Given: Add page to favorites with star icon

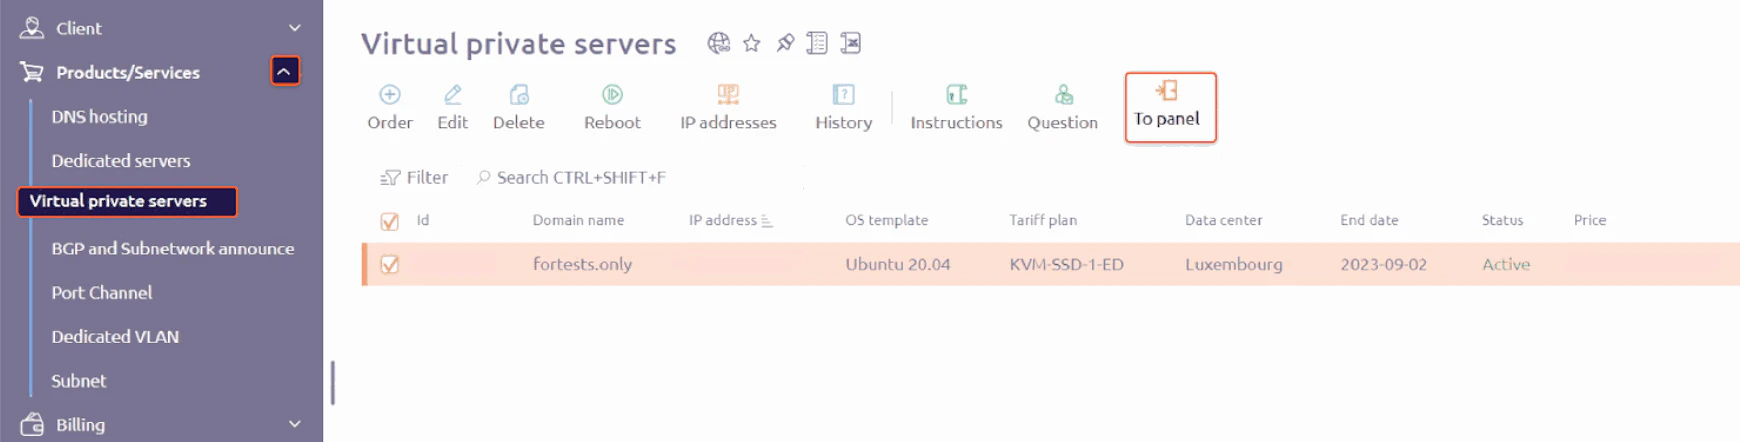Looking at the screenshot, I should click(752, 43).
